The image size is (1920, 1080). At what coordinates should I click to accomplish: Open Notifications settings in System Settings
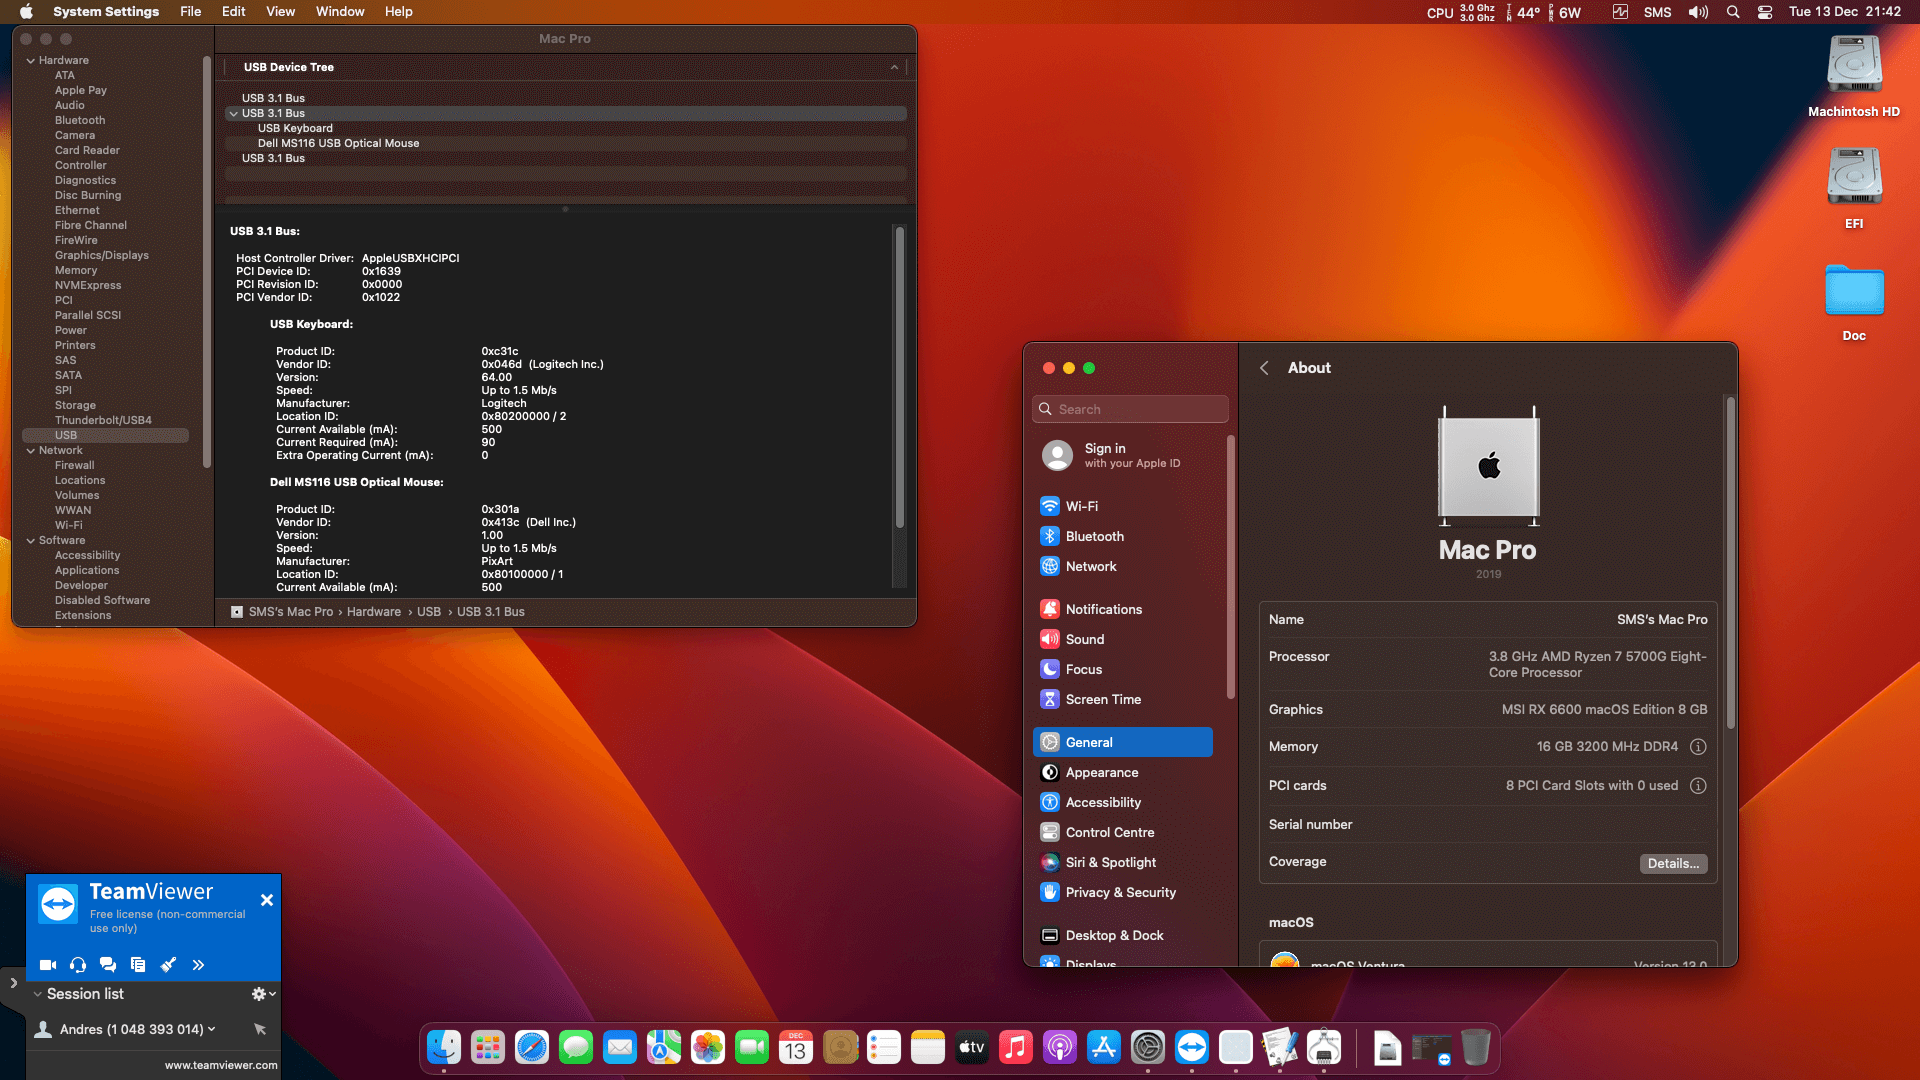(x=1103, y=609)
